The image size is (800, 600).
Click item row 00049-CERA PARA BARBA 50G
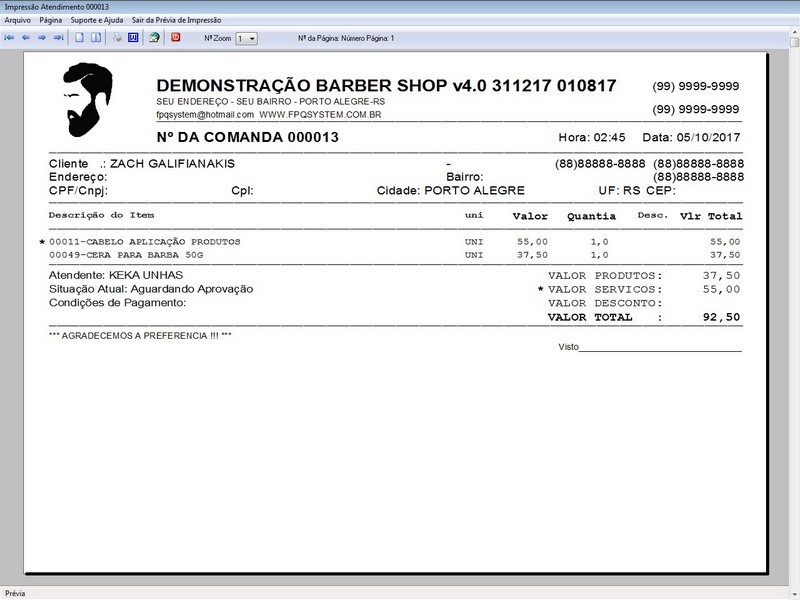[x=395, y=255]
